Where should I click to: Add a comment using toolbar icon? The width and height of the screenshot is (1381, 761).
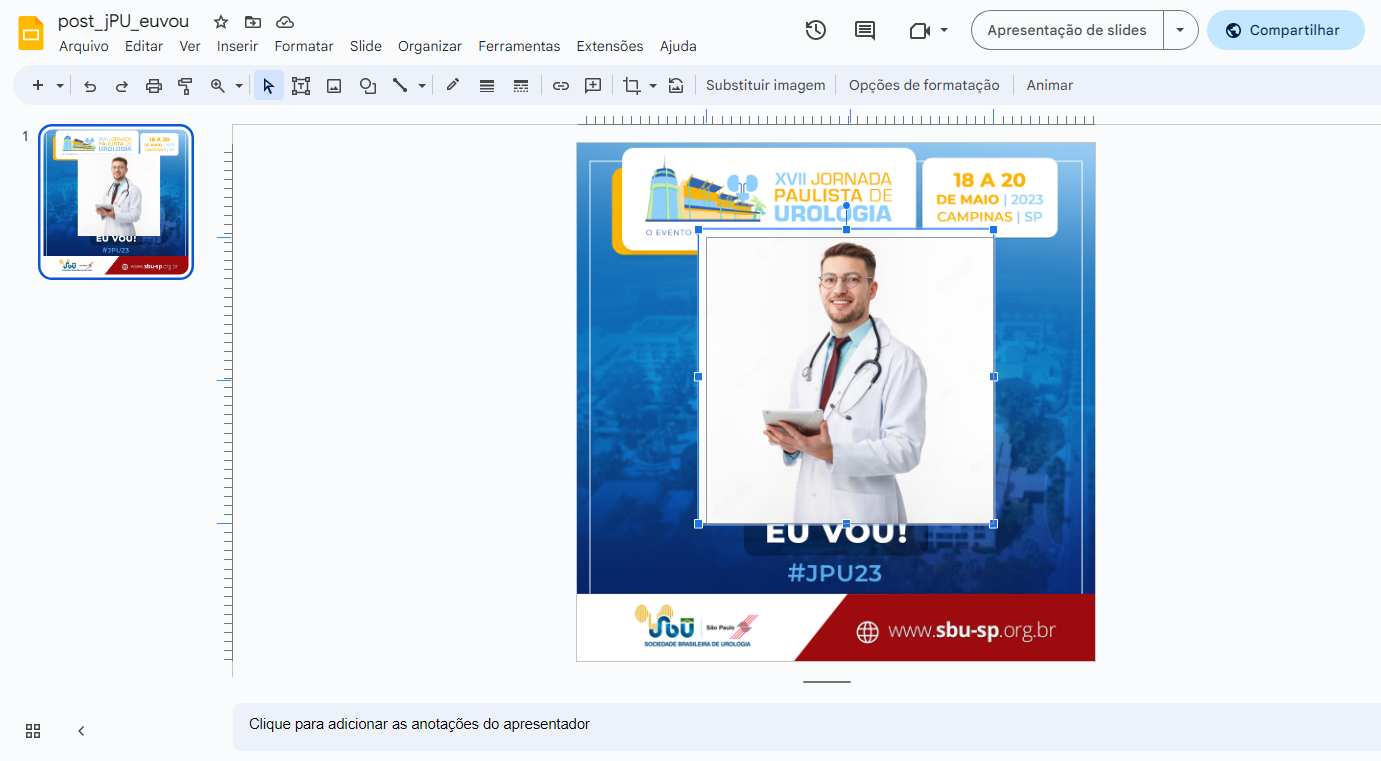[x=593, y=86]
